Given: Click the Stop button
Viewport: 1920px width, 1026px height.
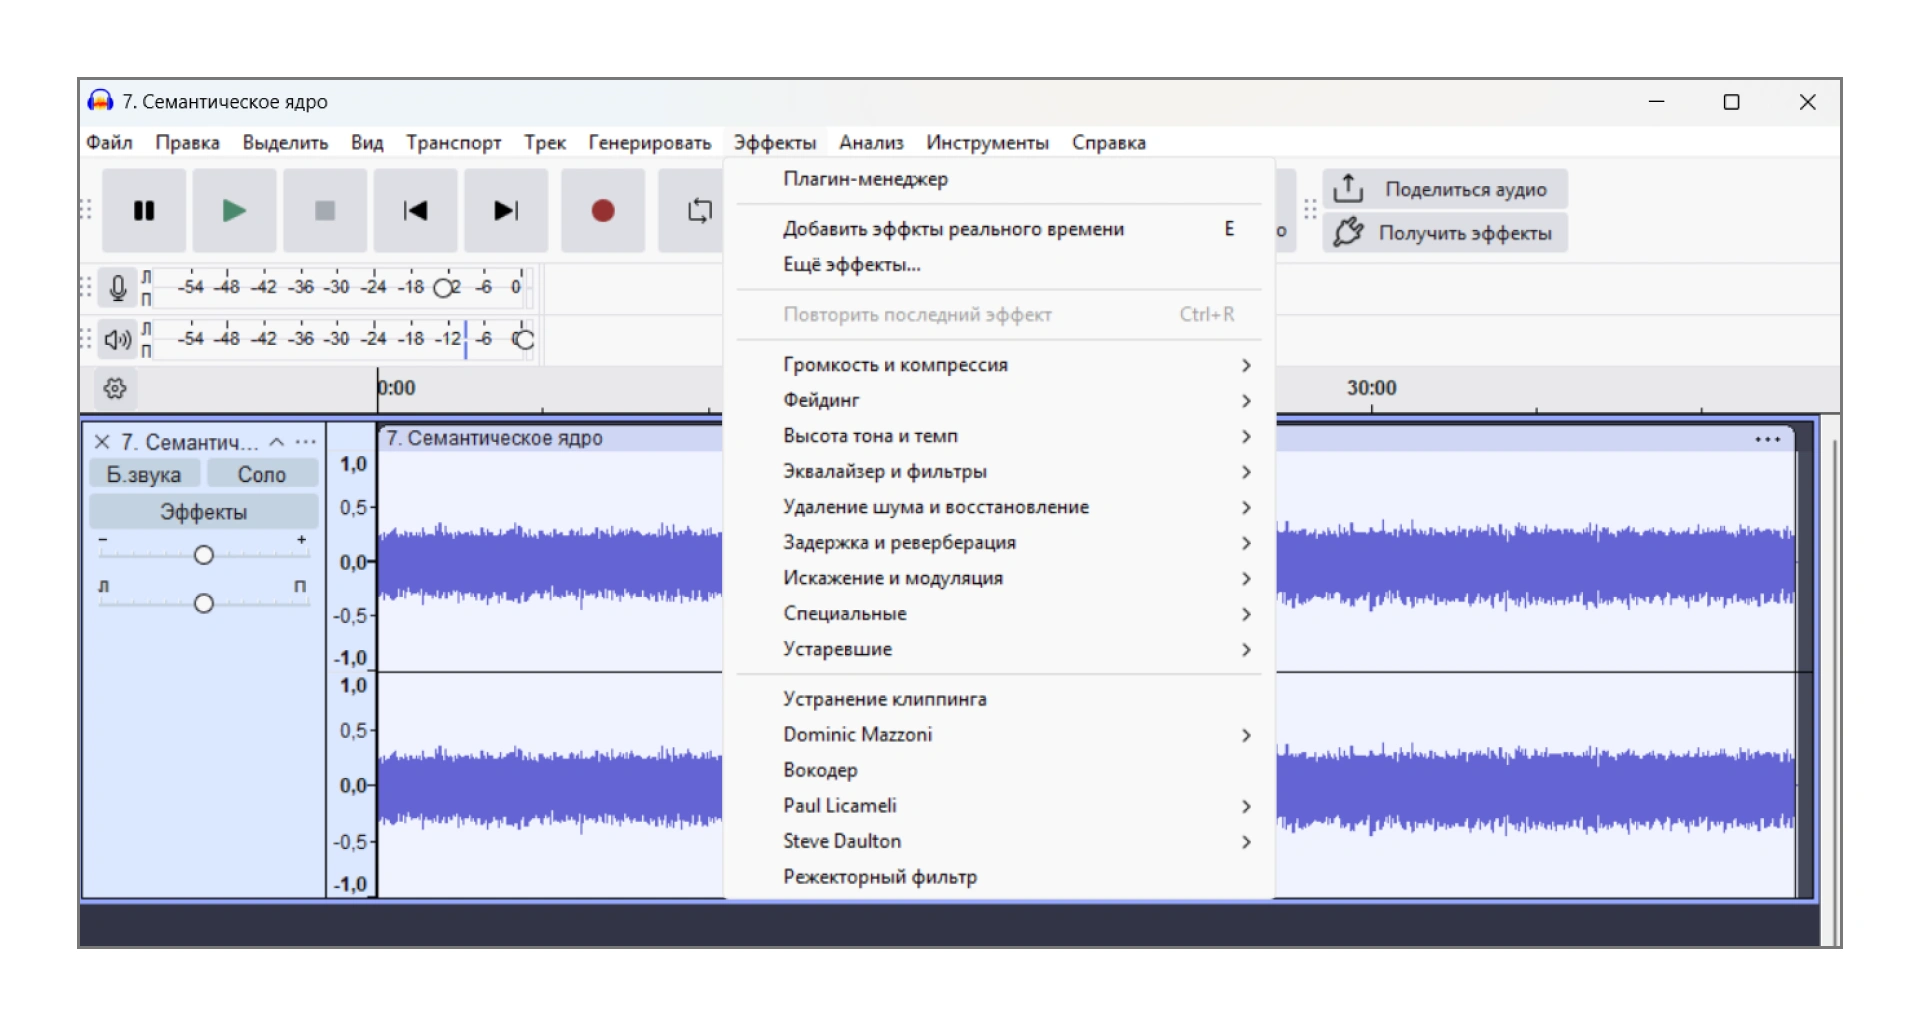Looking at the screenshot, I should (x=324, y=211).
